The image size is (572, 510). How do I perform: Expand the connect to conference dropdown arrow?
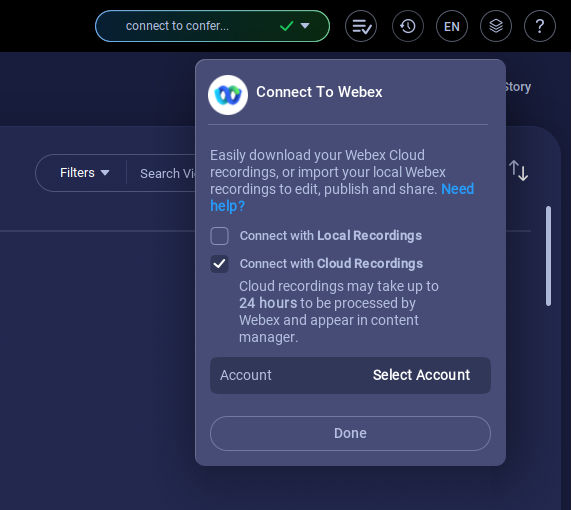(305, 26)
